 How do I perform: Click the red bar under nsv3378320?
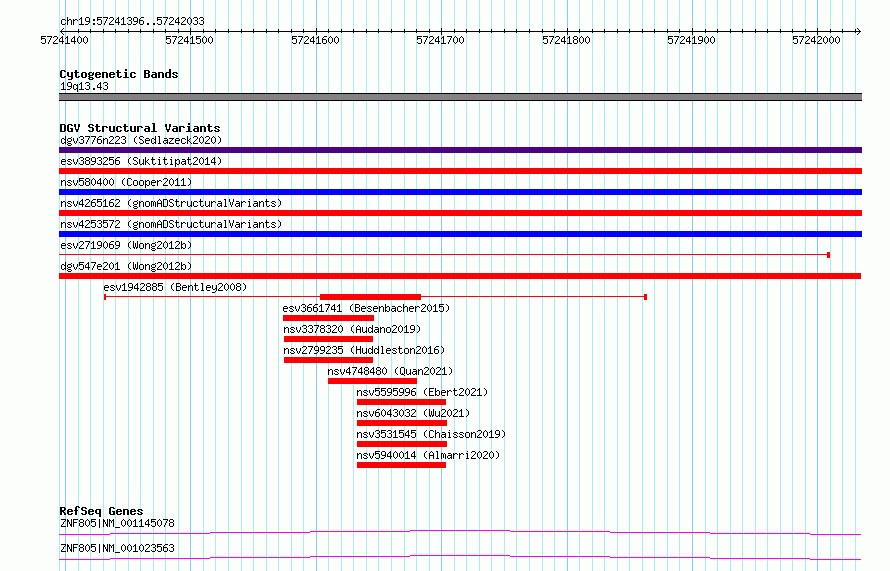click(328, 339)
